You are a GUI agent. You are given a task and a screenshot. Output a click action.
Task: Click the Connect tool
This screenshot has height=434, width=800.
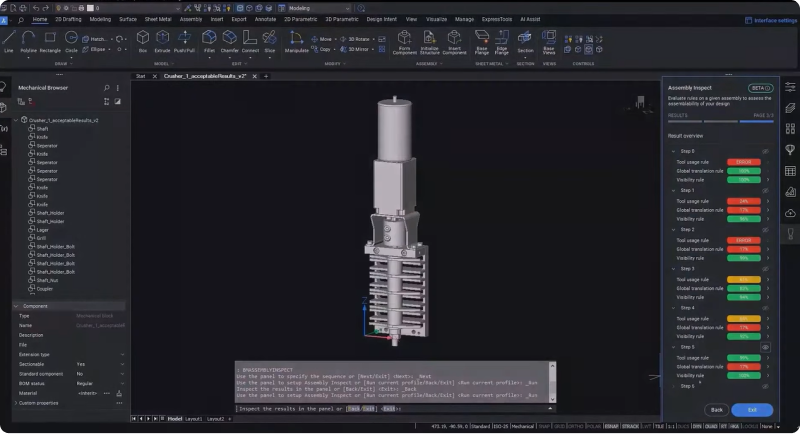click(x=250, y=41)
